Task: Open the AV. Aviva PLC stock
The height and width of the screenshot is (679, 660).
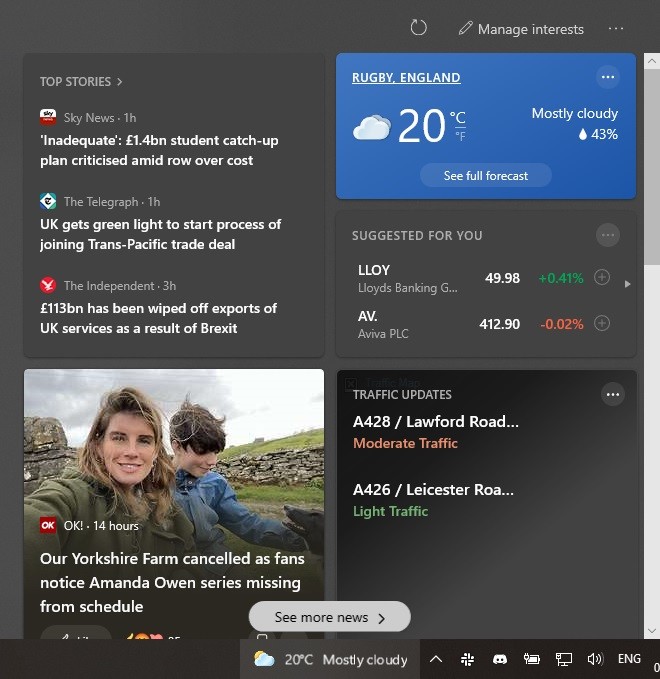Action: pos(437,324)
